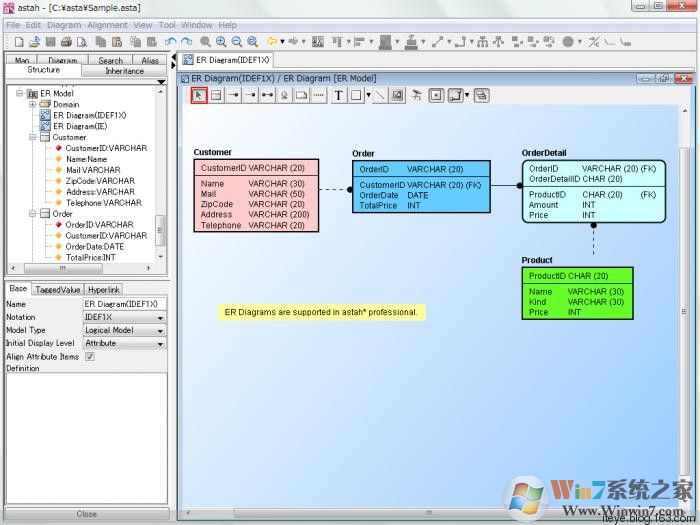
Task: Click the New file icon in toolbar
Action: [19, 42]
